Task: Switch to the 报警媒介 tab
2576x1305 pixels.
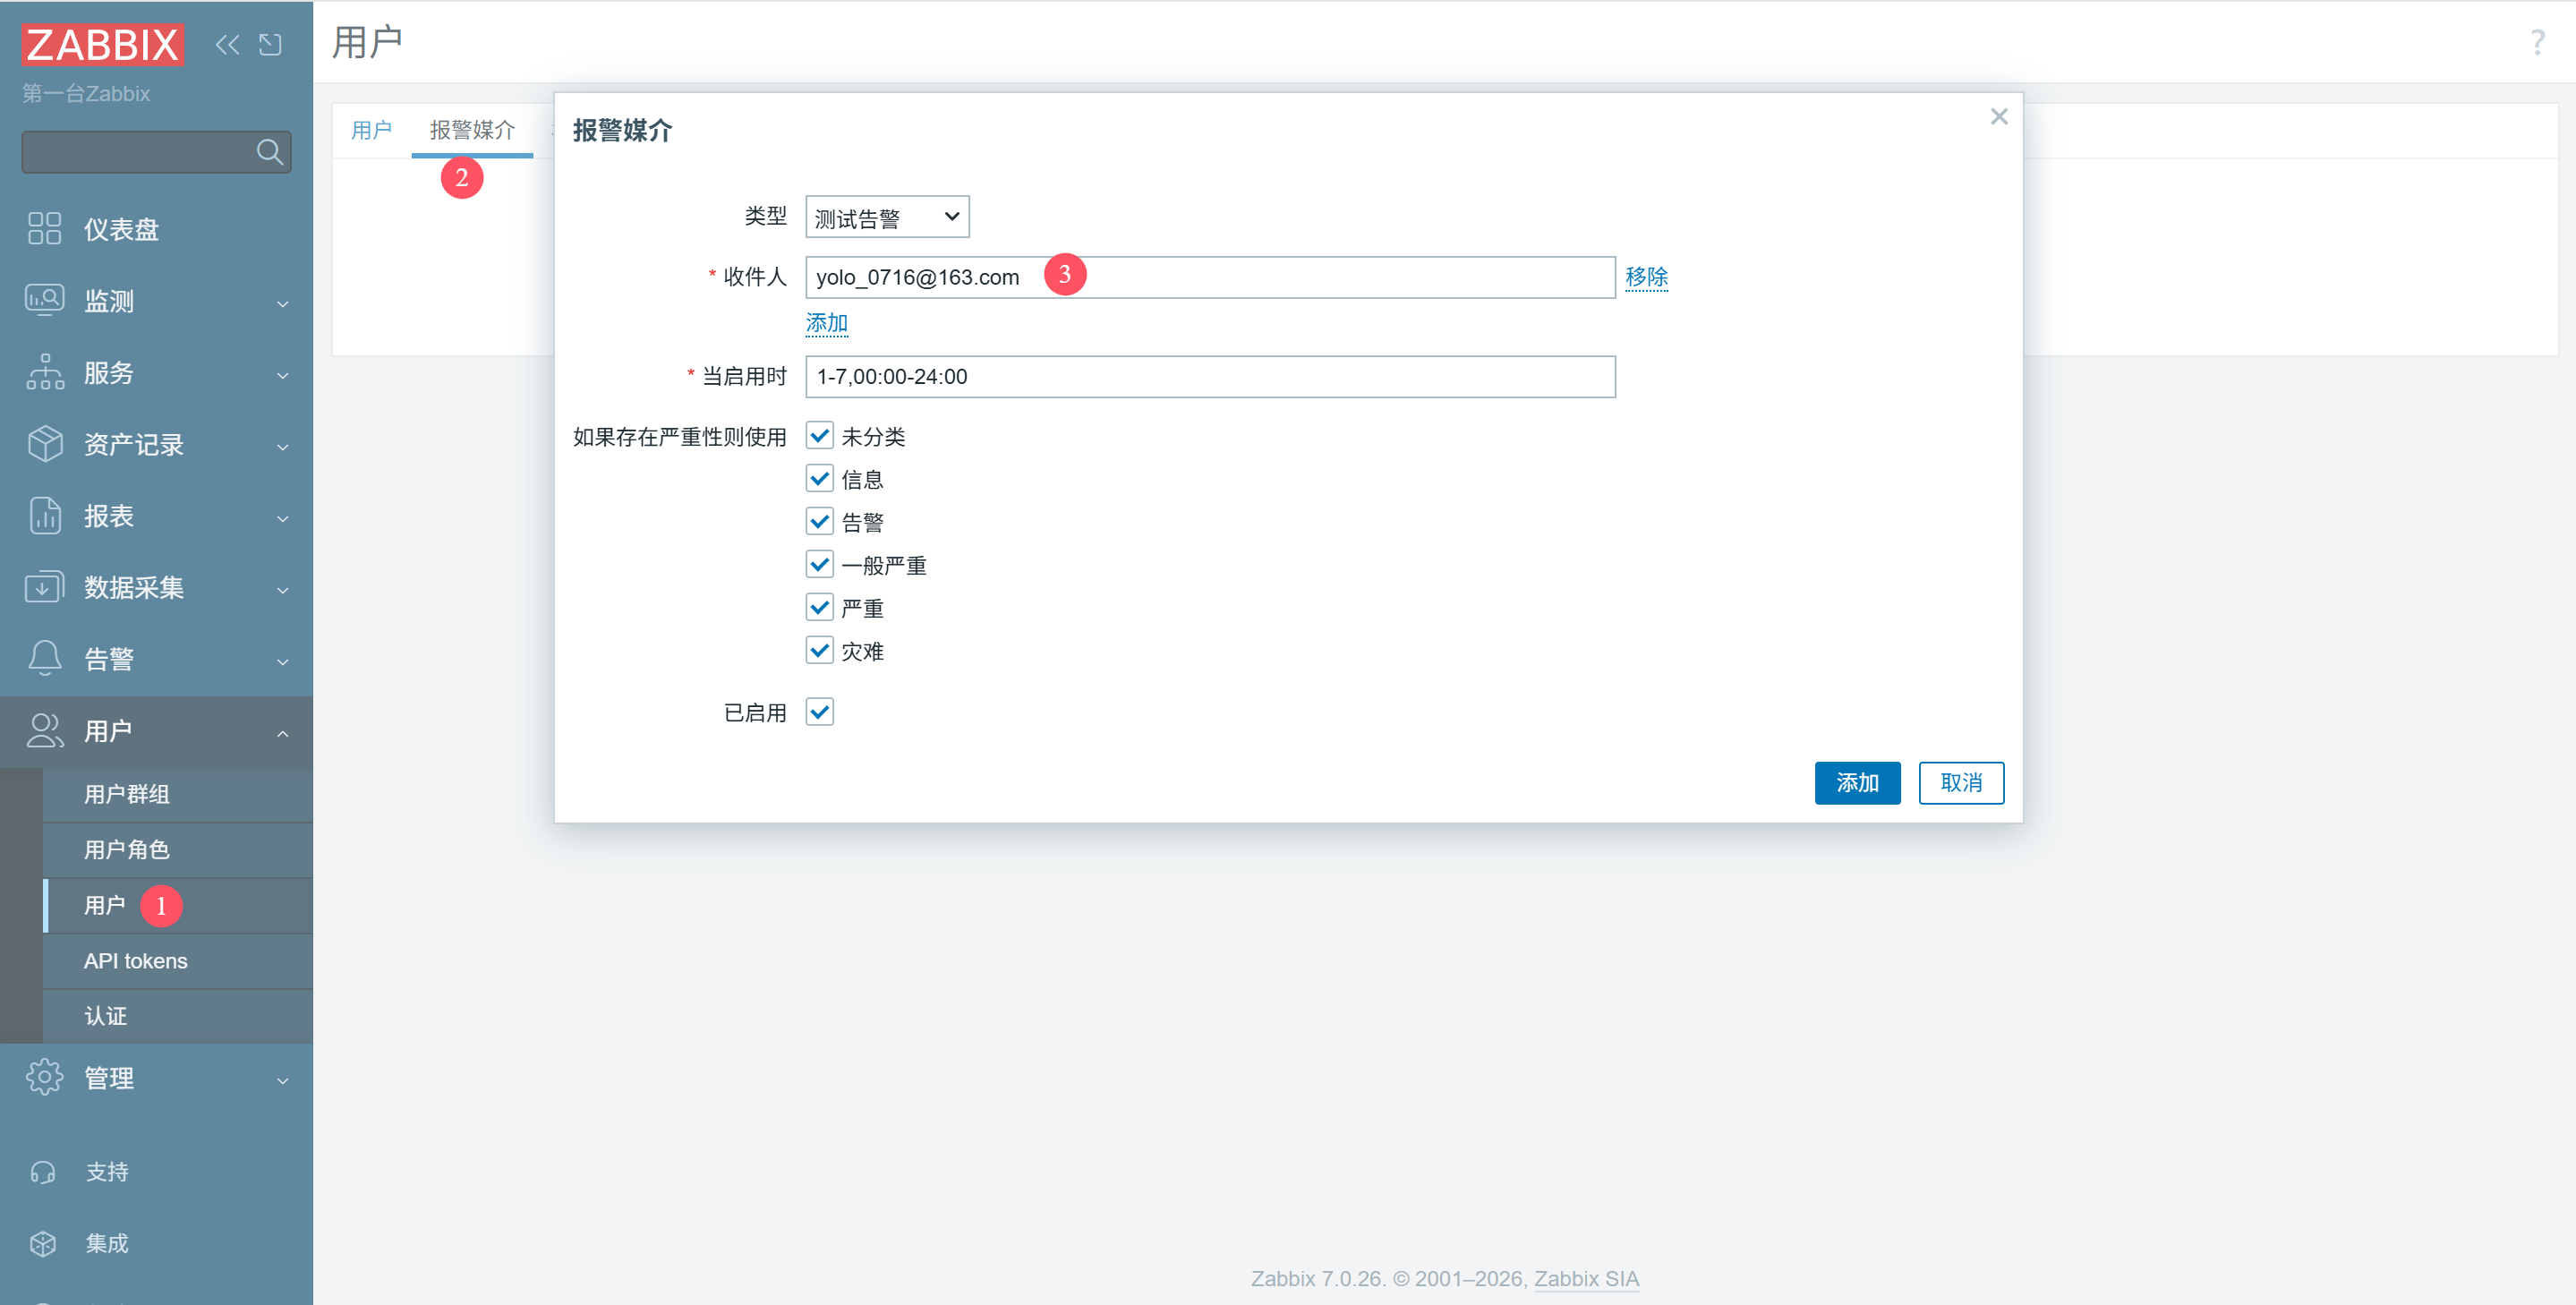Action: [472, 130]
